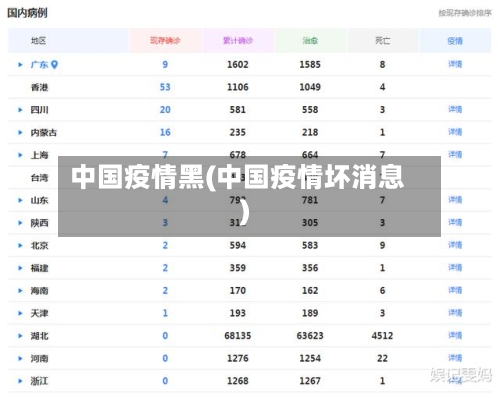
Task: Click the 国内病例 section title
Action: [27, 13]
